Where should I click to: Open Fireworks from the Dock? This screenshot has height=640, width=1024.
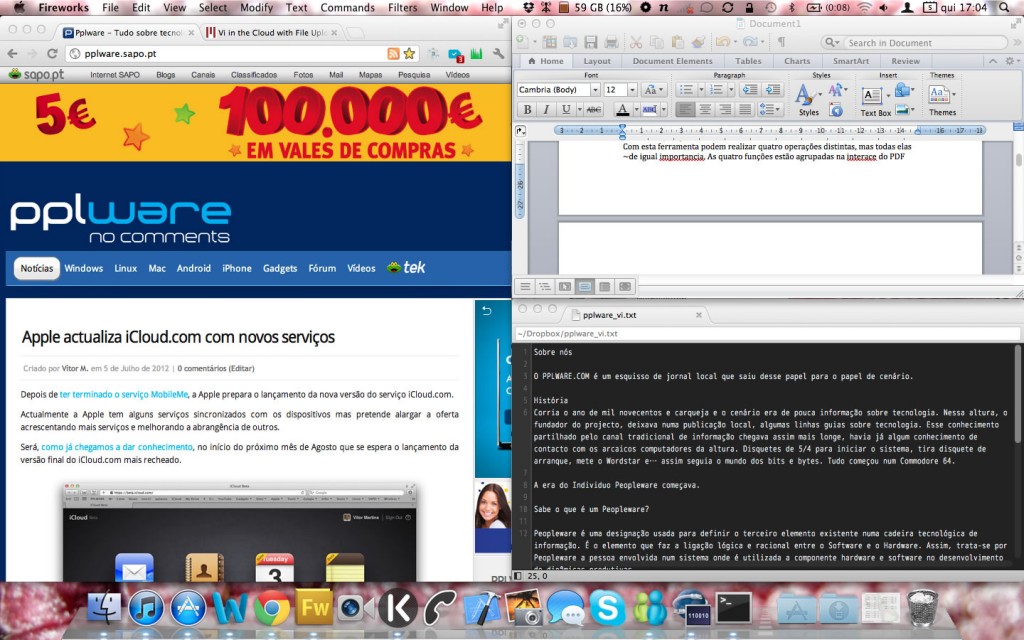[x=315, y=607]
